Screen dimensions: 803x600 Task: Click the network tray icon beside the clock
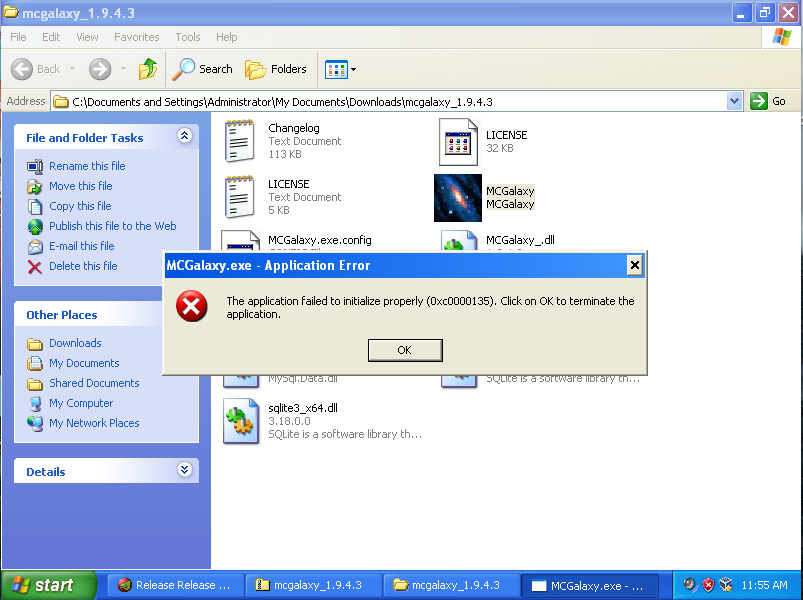tap(726, 585)
